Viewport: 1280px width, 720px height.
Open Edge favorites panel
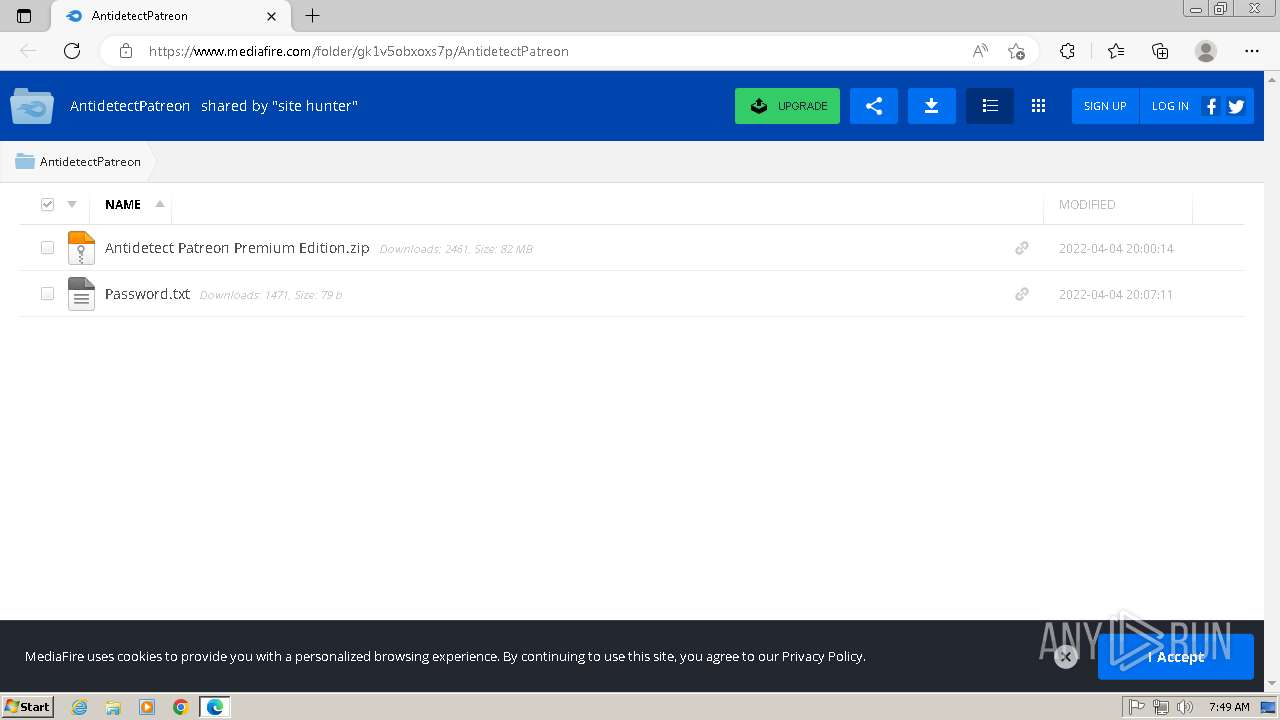[x=1116, y=51]
